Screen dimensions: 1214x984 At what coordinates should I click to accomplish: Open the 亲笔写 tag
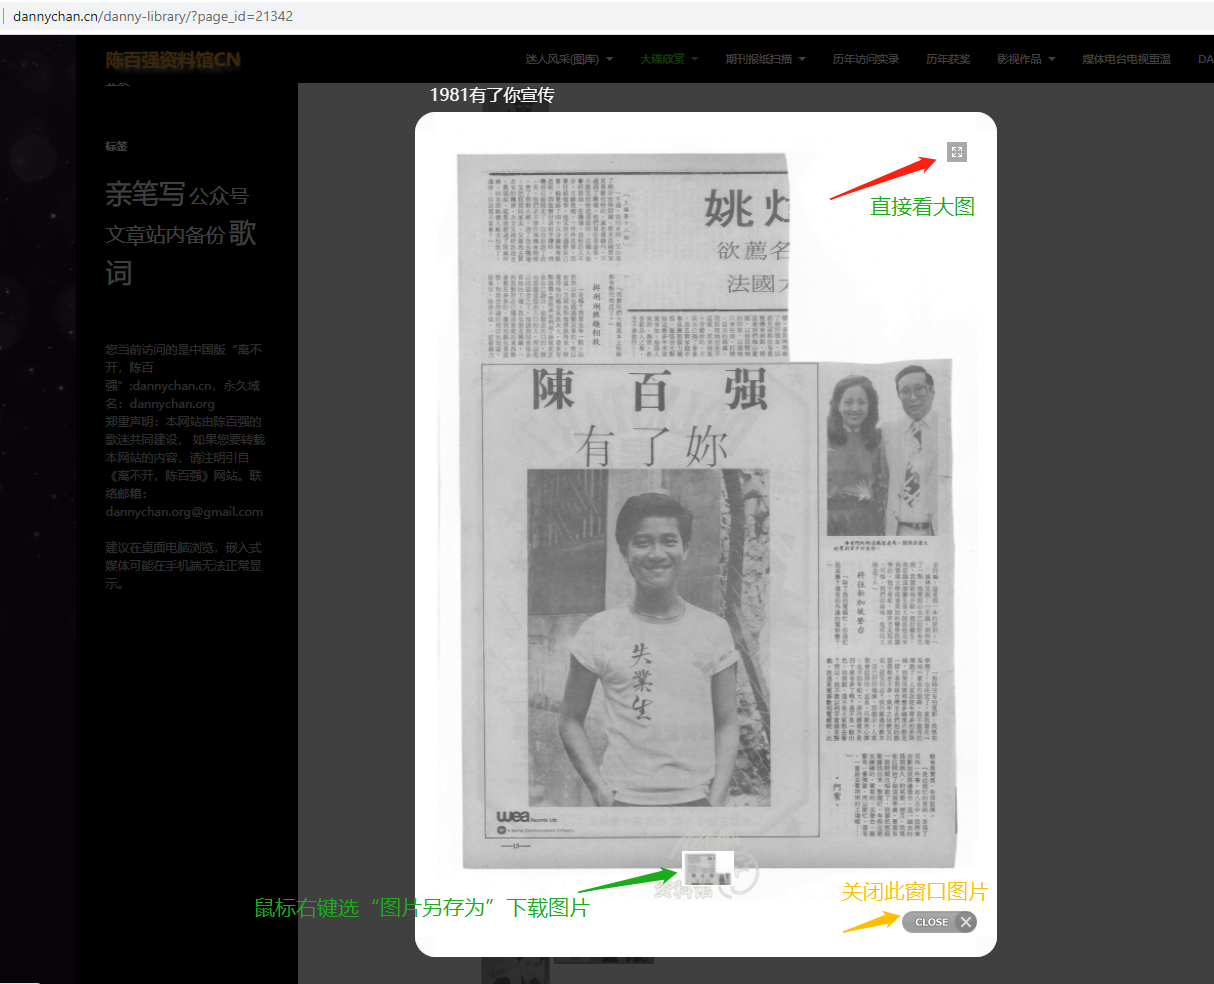[145, 193]
